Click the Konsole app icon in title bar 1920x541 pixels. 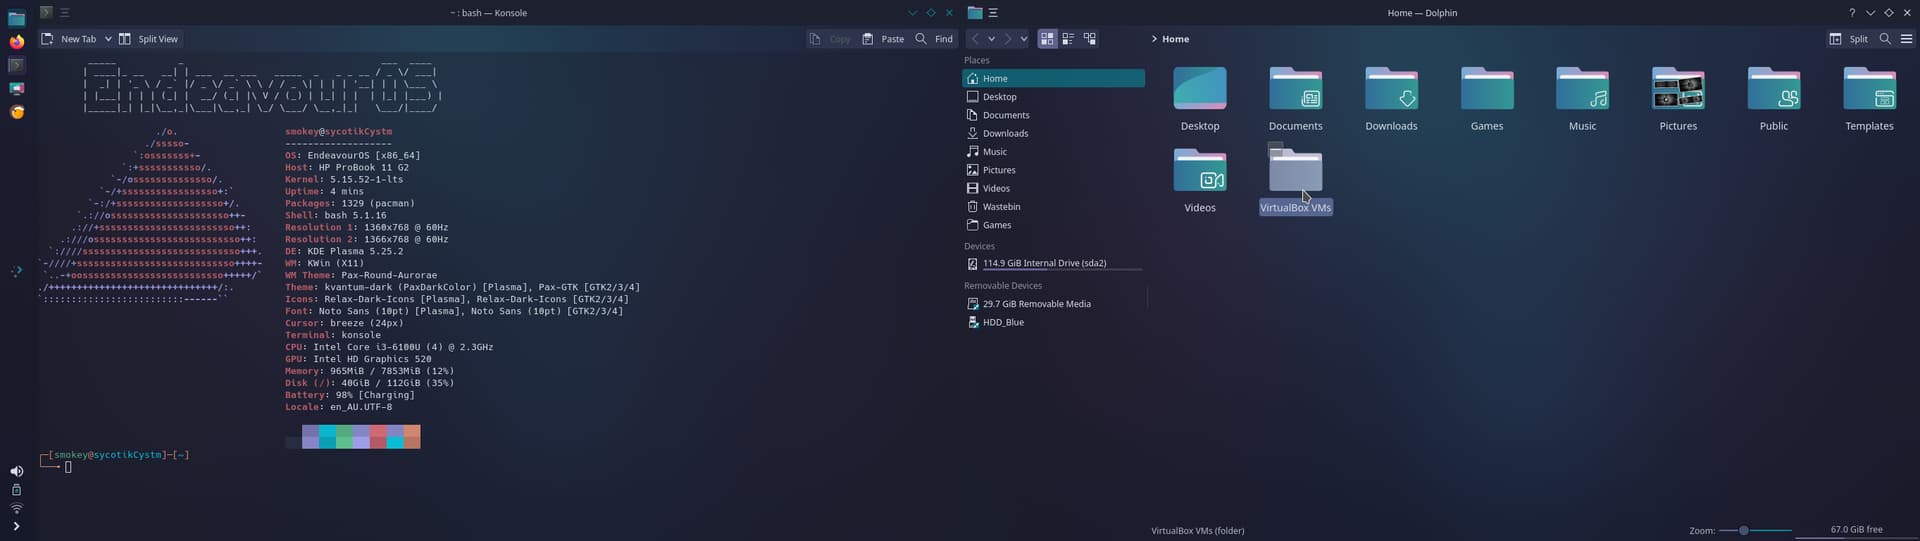point(46,13)
